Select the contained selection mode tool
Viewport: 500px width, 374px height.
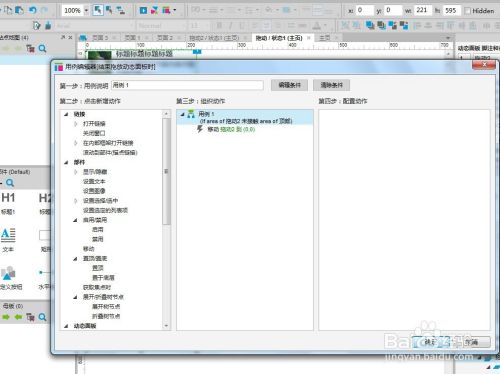tap(109, 10)
